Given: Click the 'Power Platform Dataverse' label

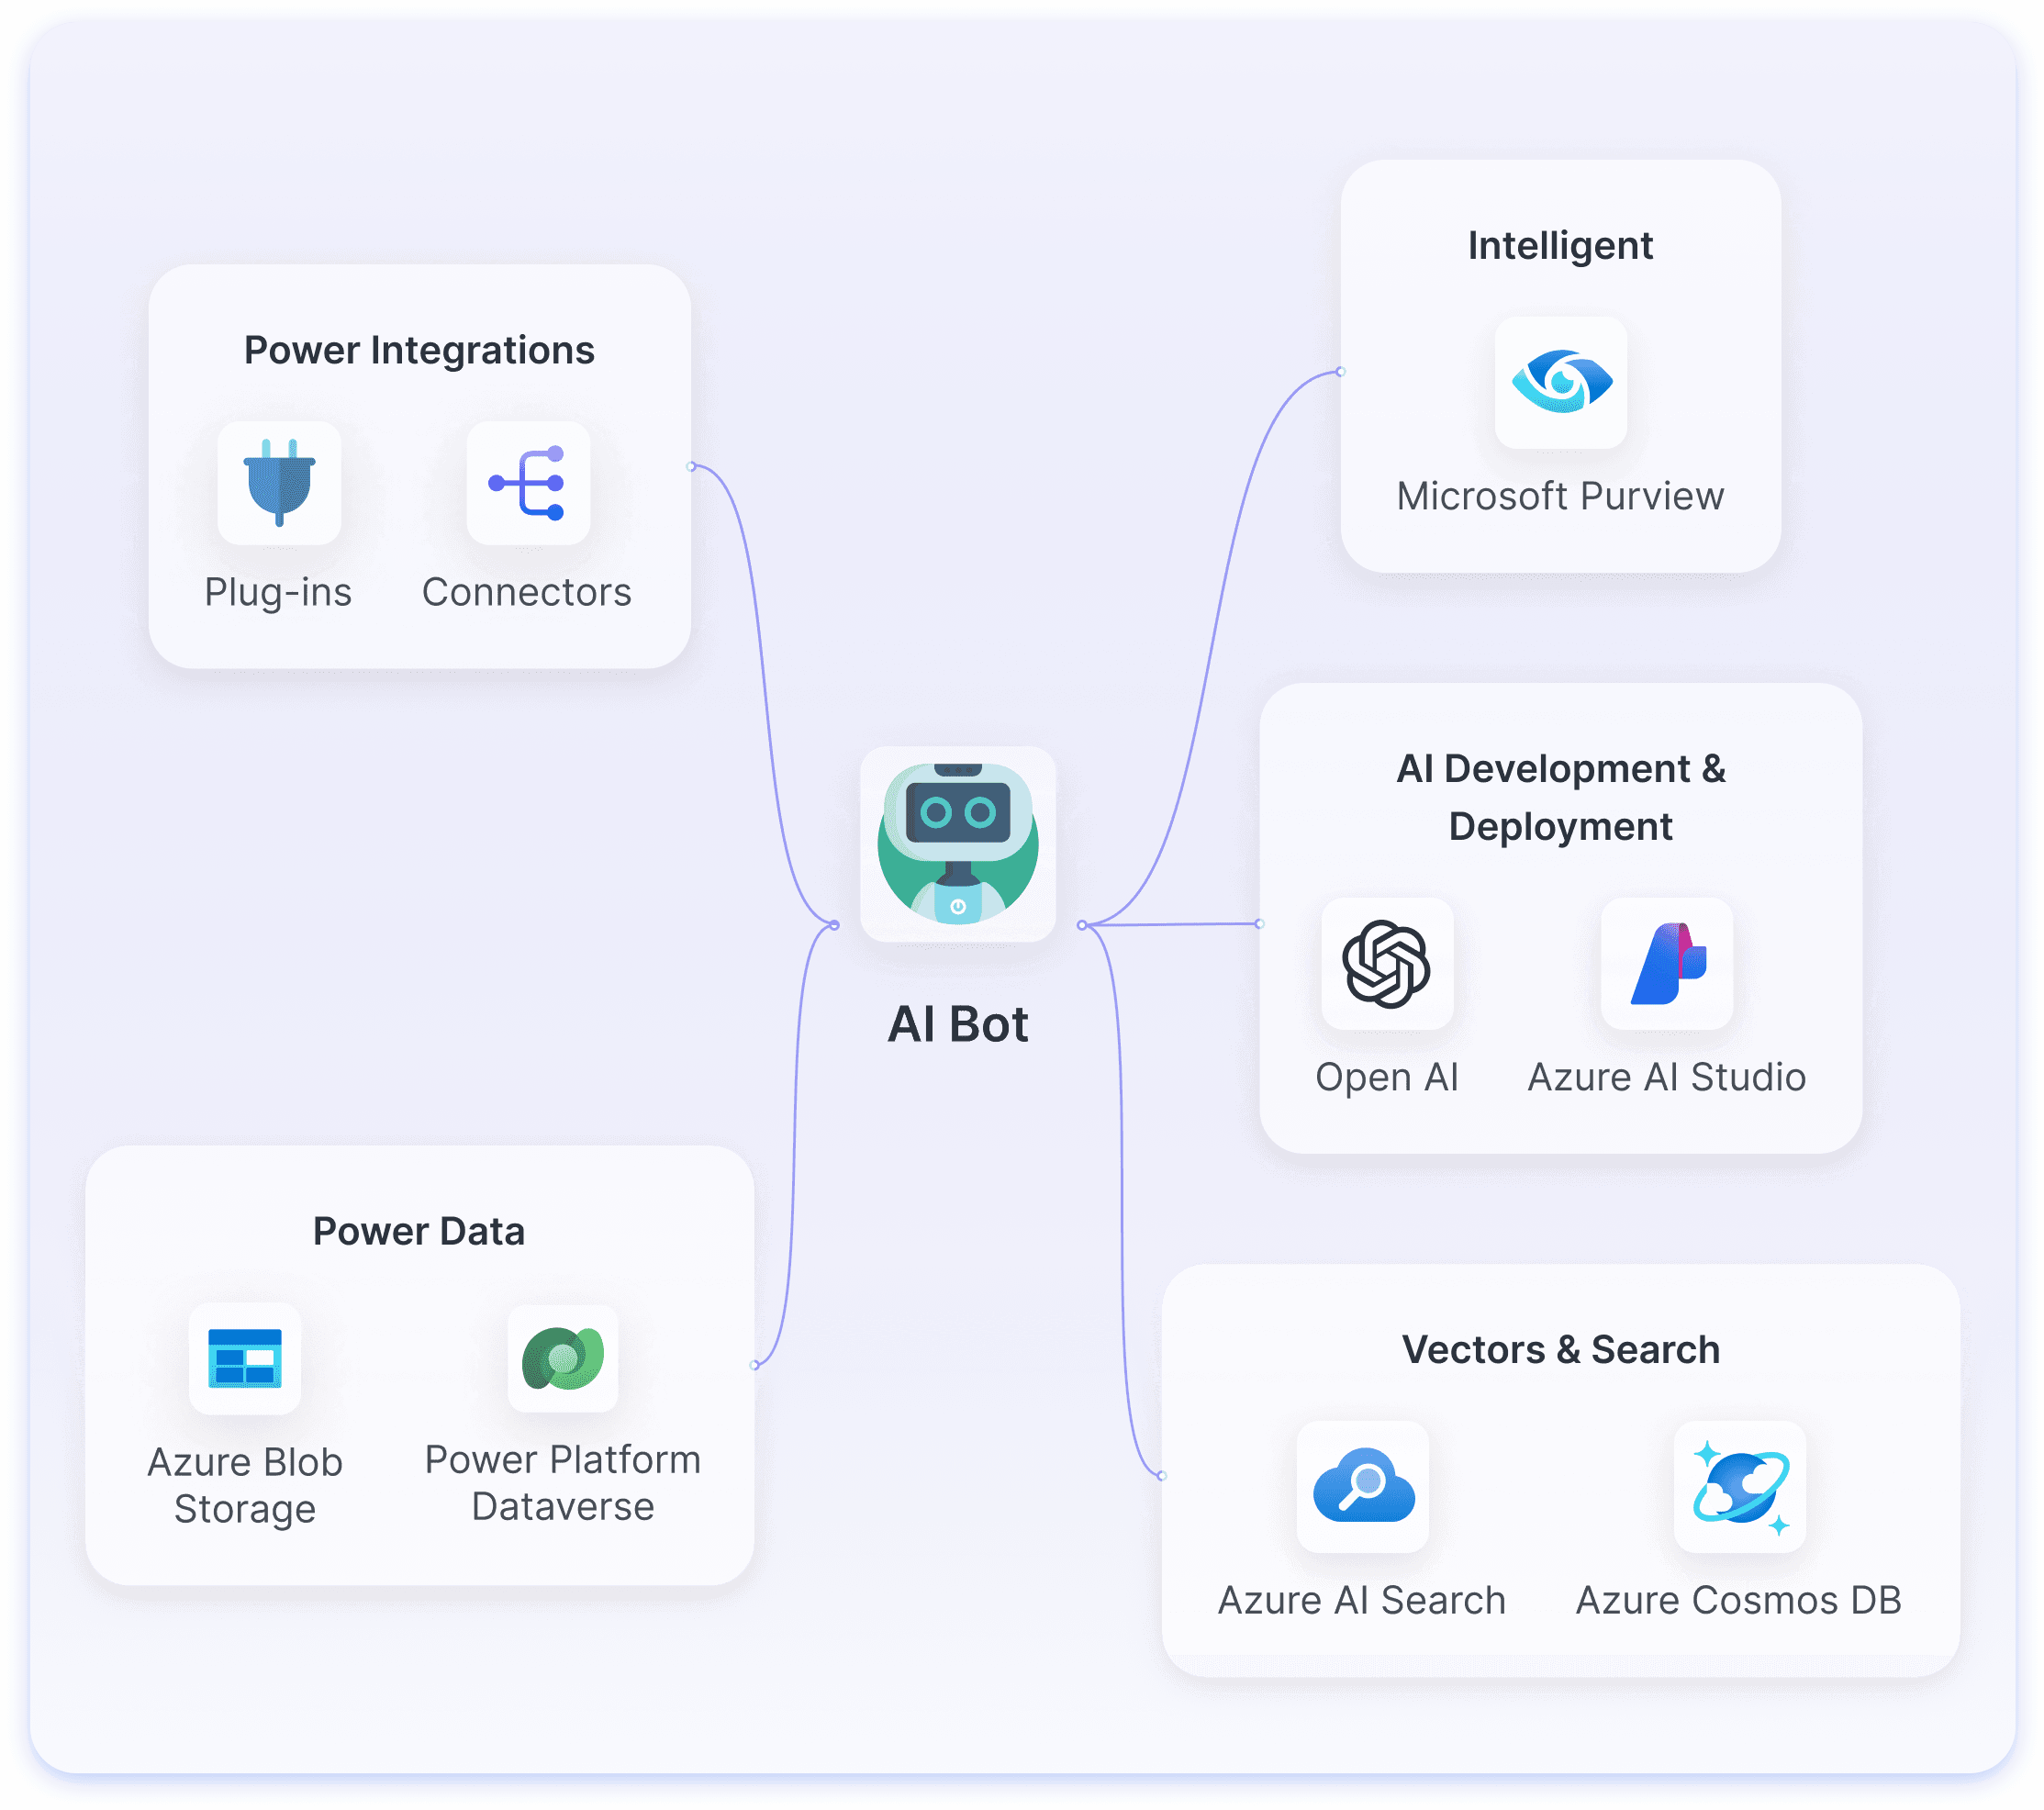Looking at the screenshot, I should point(563,1483).
